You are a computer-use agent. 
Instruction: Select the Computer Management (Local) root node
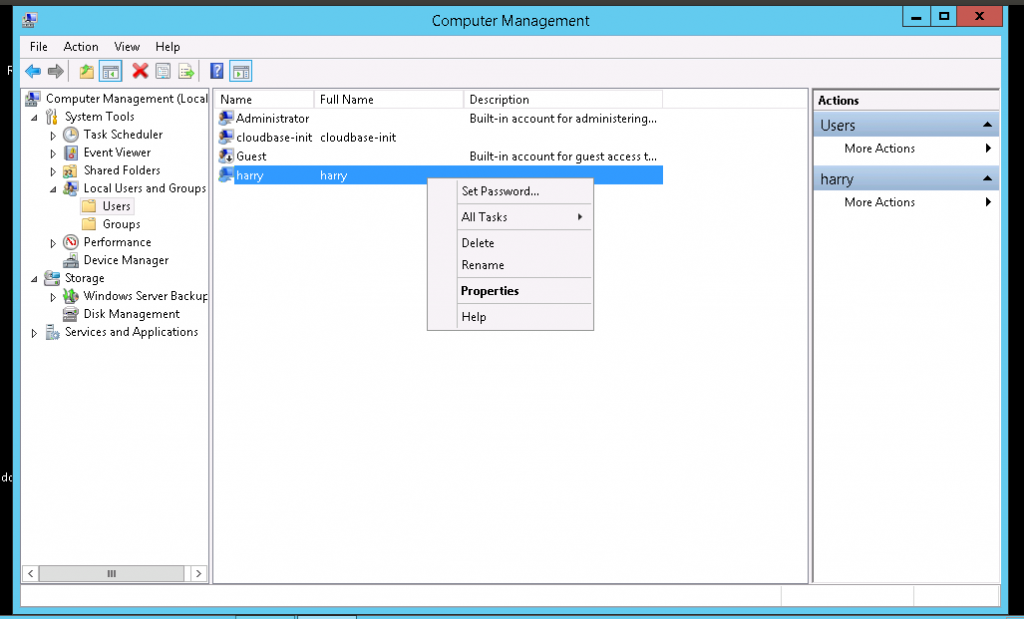[127, 99]
